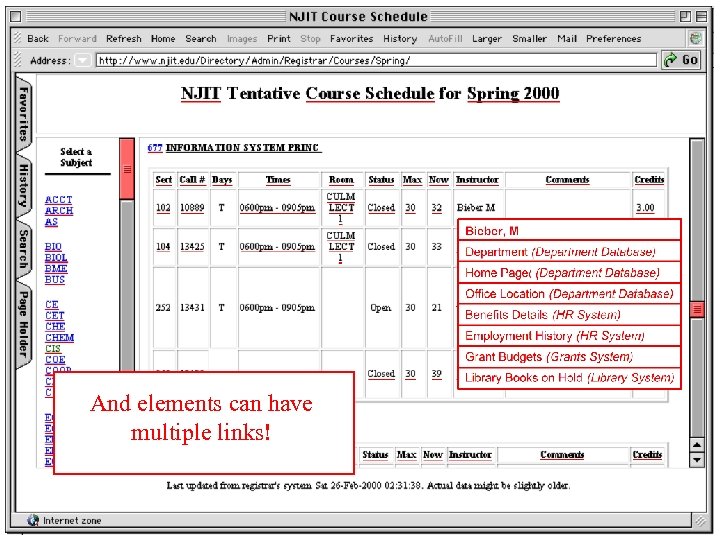Screen dimensions: 720x540
Task: Click instructor Bieber M in section 102
Action: 476,208
